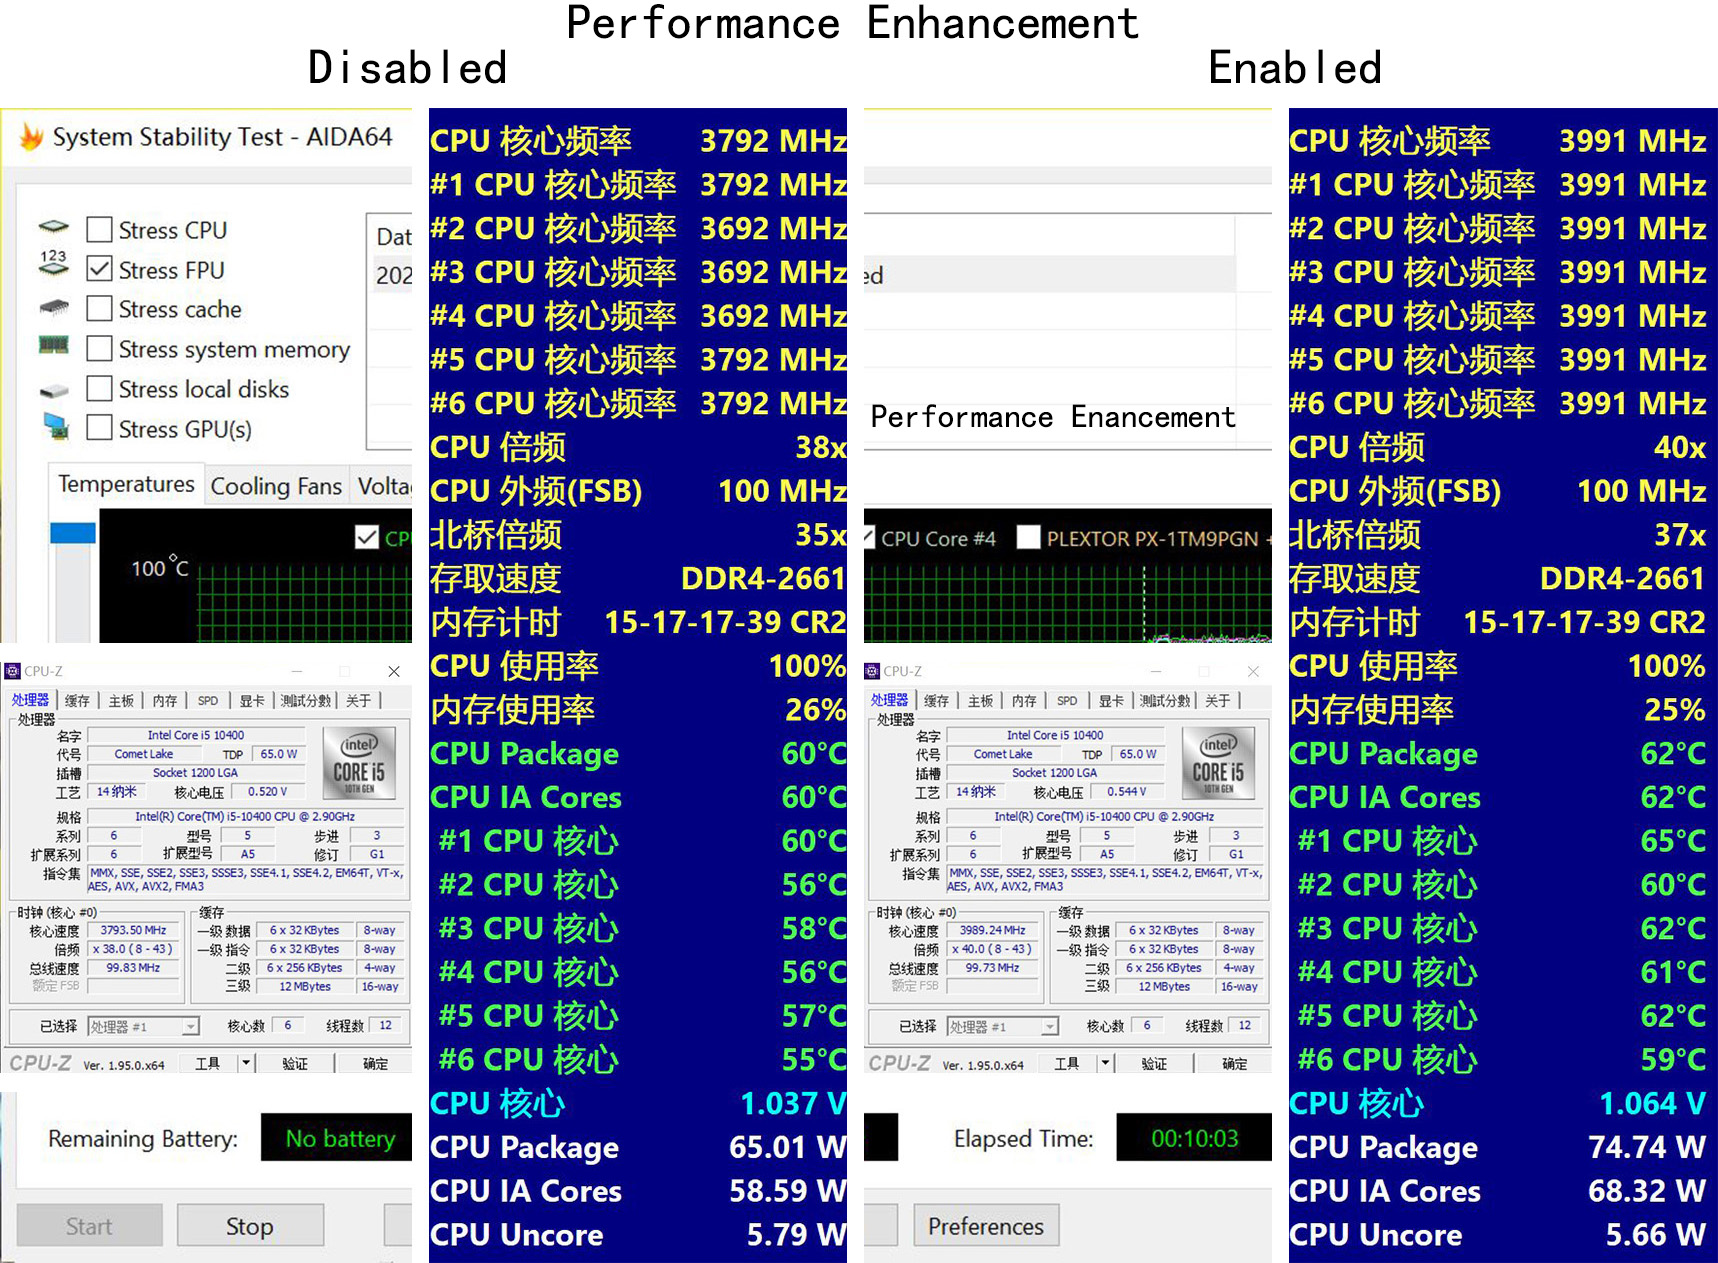
Task: Enable the Stress GPU(s) checkbox
Action: 99,428
